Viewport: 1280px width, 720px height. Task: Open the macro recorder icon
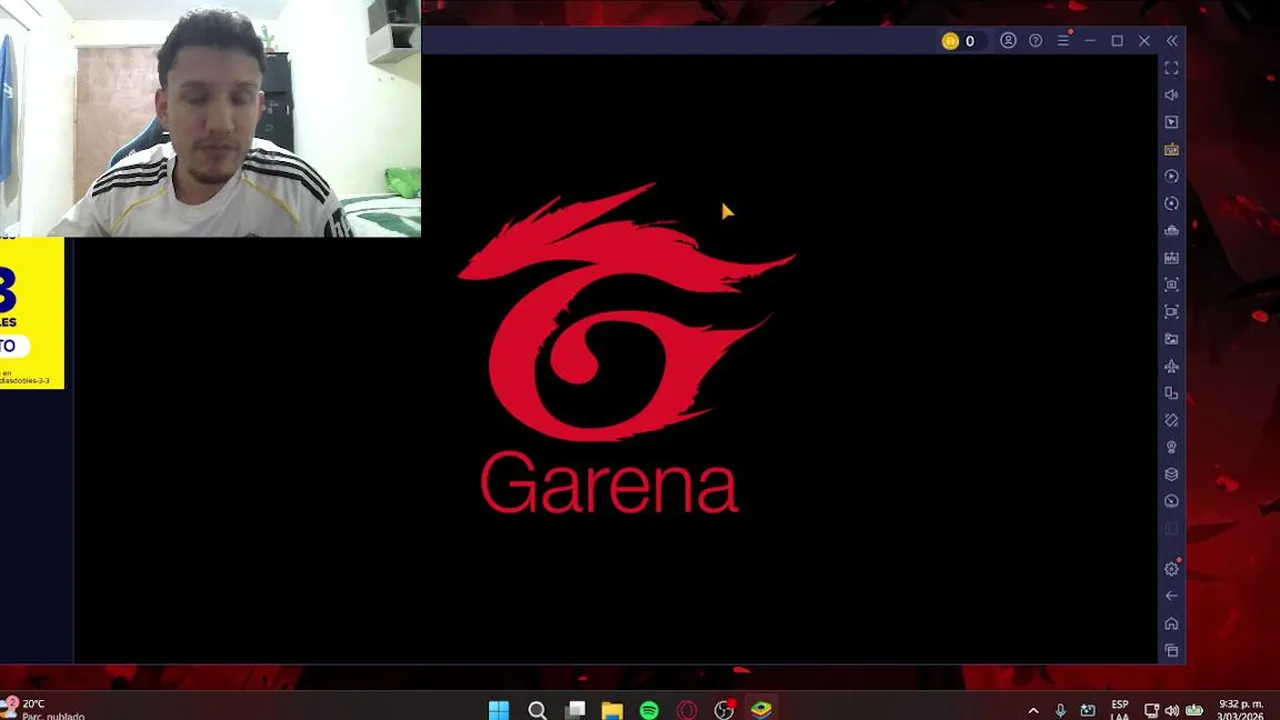pyautogui.click(x=1171, y=176)
